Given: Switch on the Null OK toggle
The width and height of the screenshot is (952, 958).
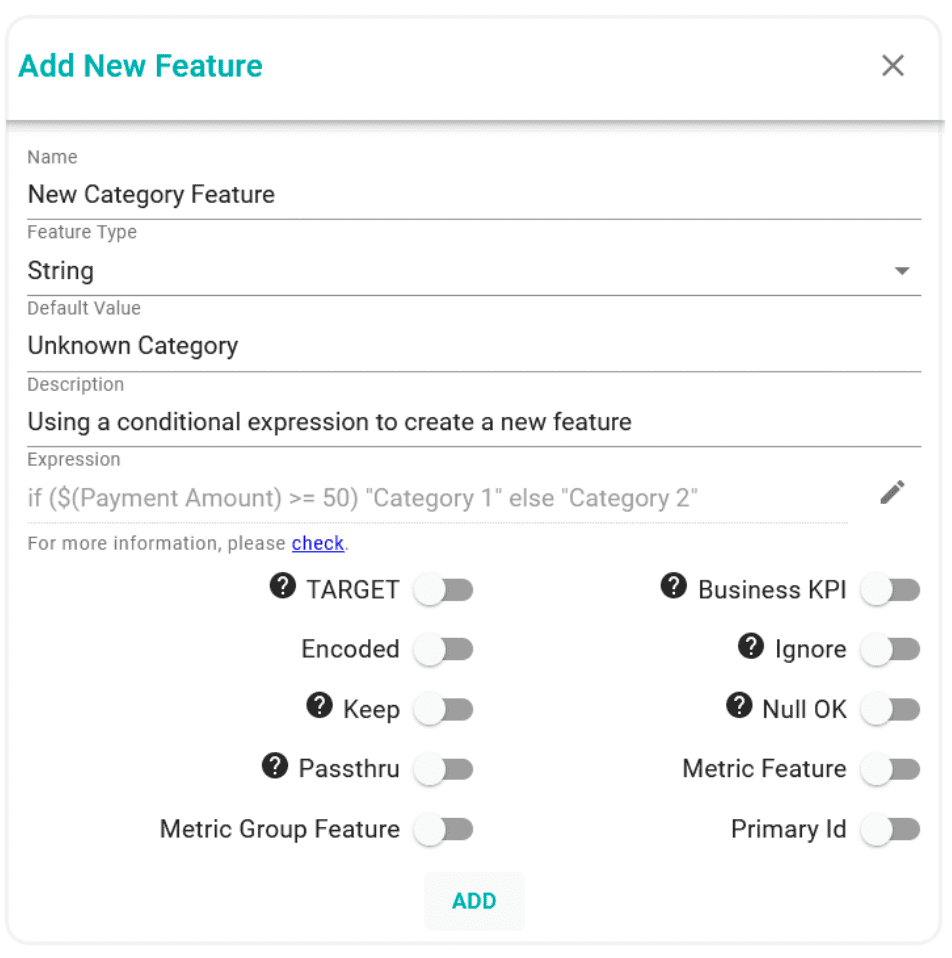Looking at the screenshot, I should point(891,710).
